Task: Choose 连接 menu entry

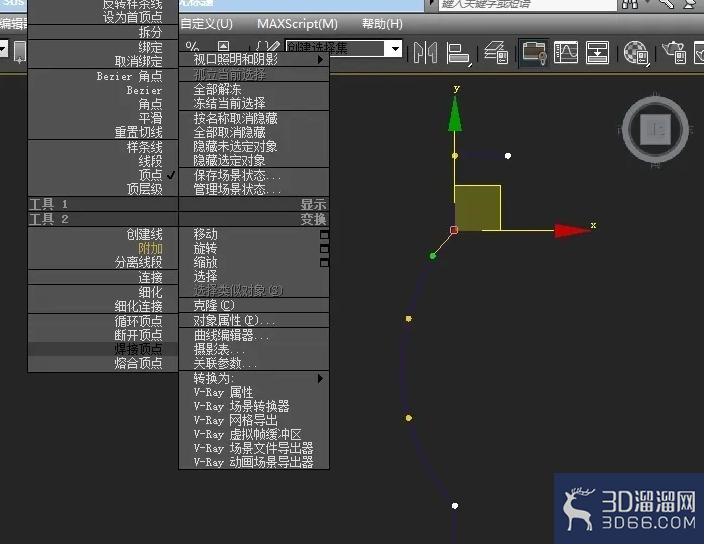Action: pyautogui.click(x=103, y=277)
